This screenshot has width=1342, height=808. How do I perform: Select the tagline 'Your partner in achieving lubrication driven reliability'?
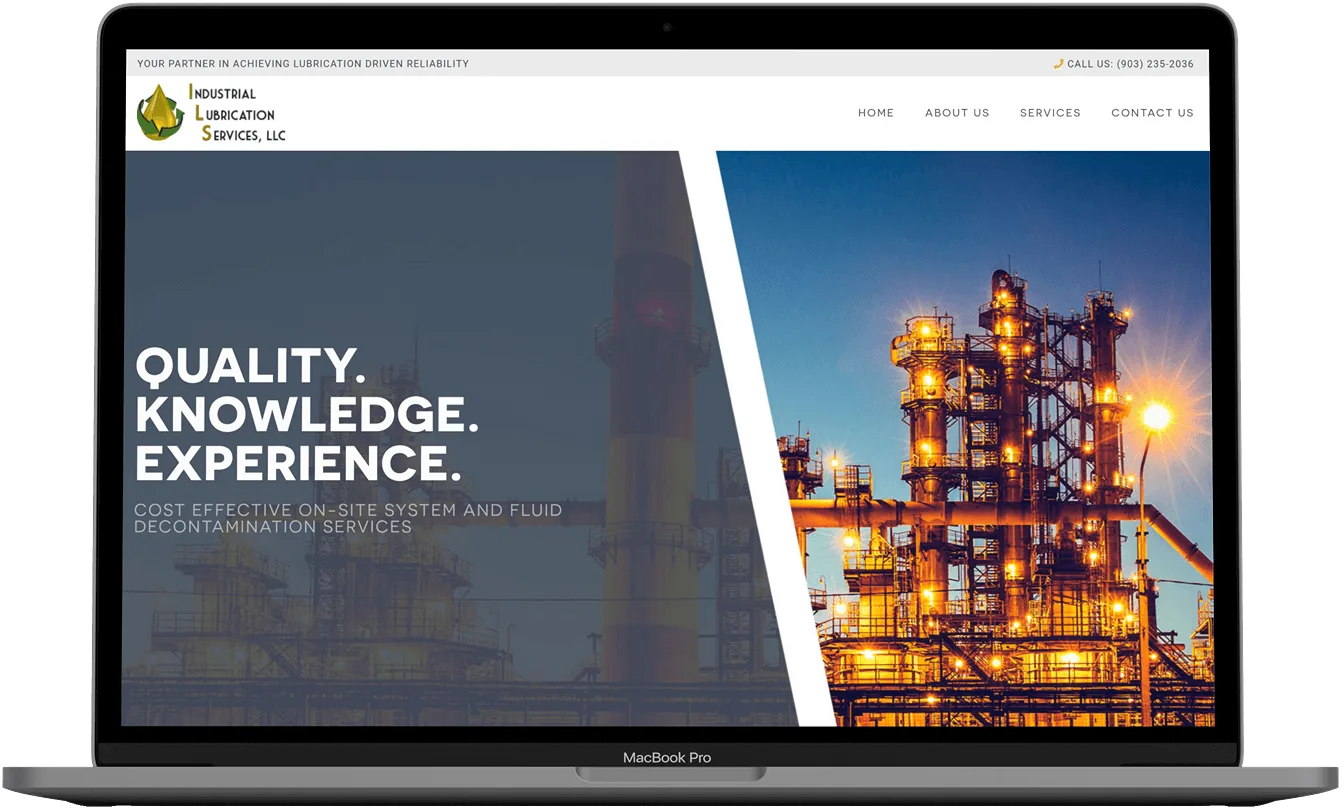tap(303, 64)
